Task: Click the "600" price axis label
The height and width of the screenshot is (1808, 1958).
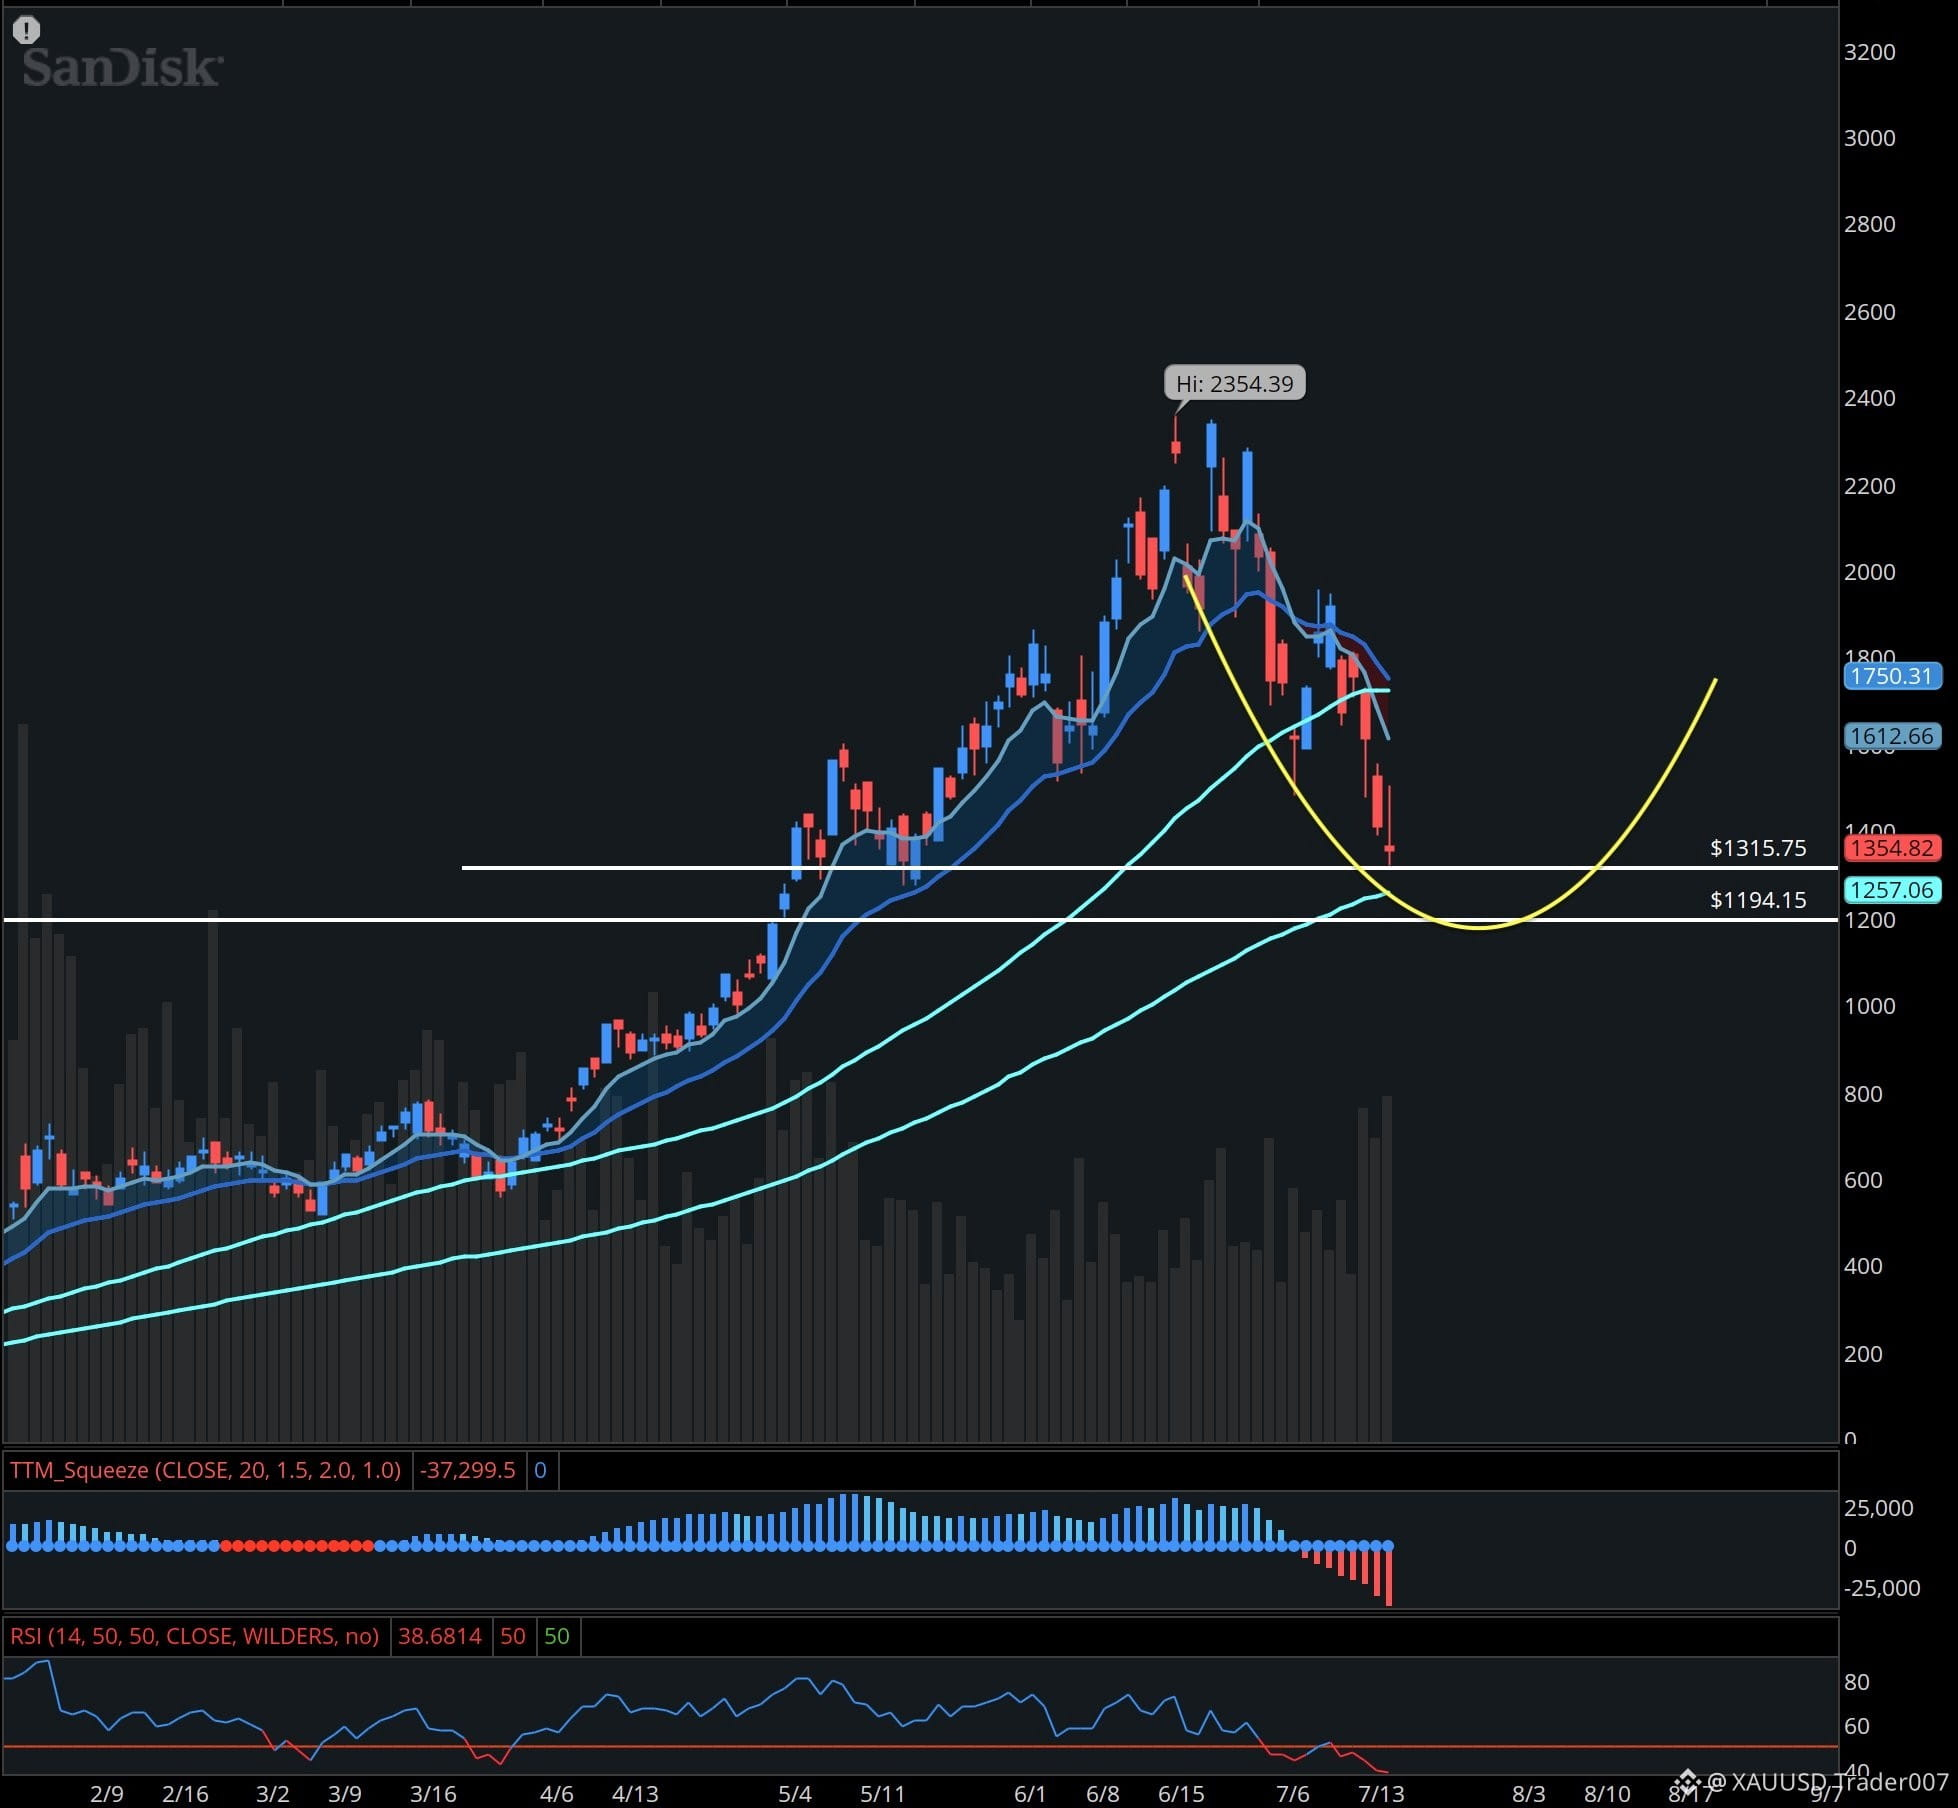Action: coord(1863,1180)
